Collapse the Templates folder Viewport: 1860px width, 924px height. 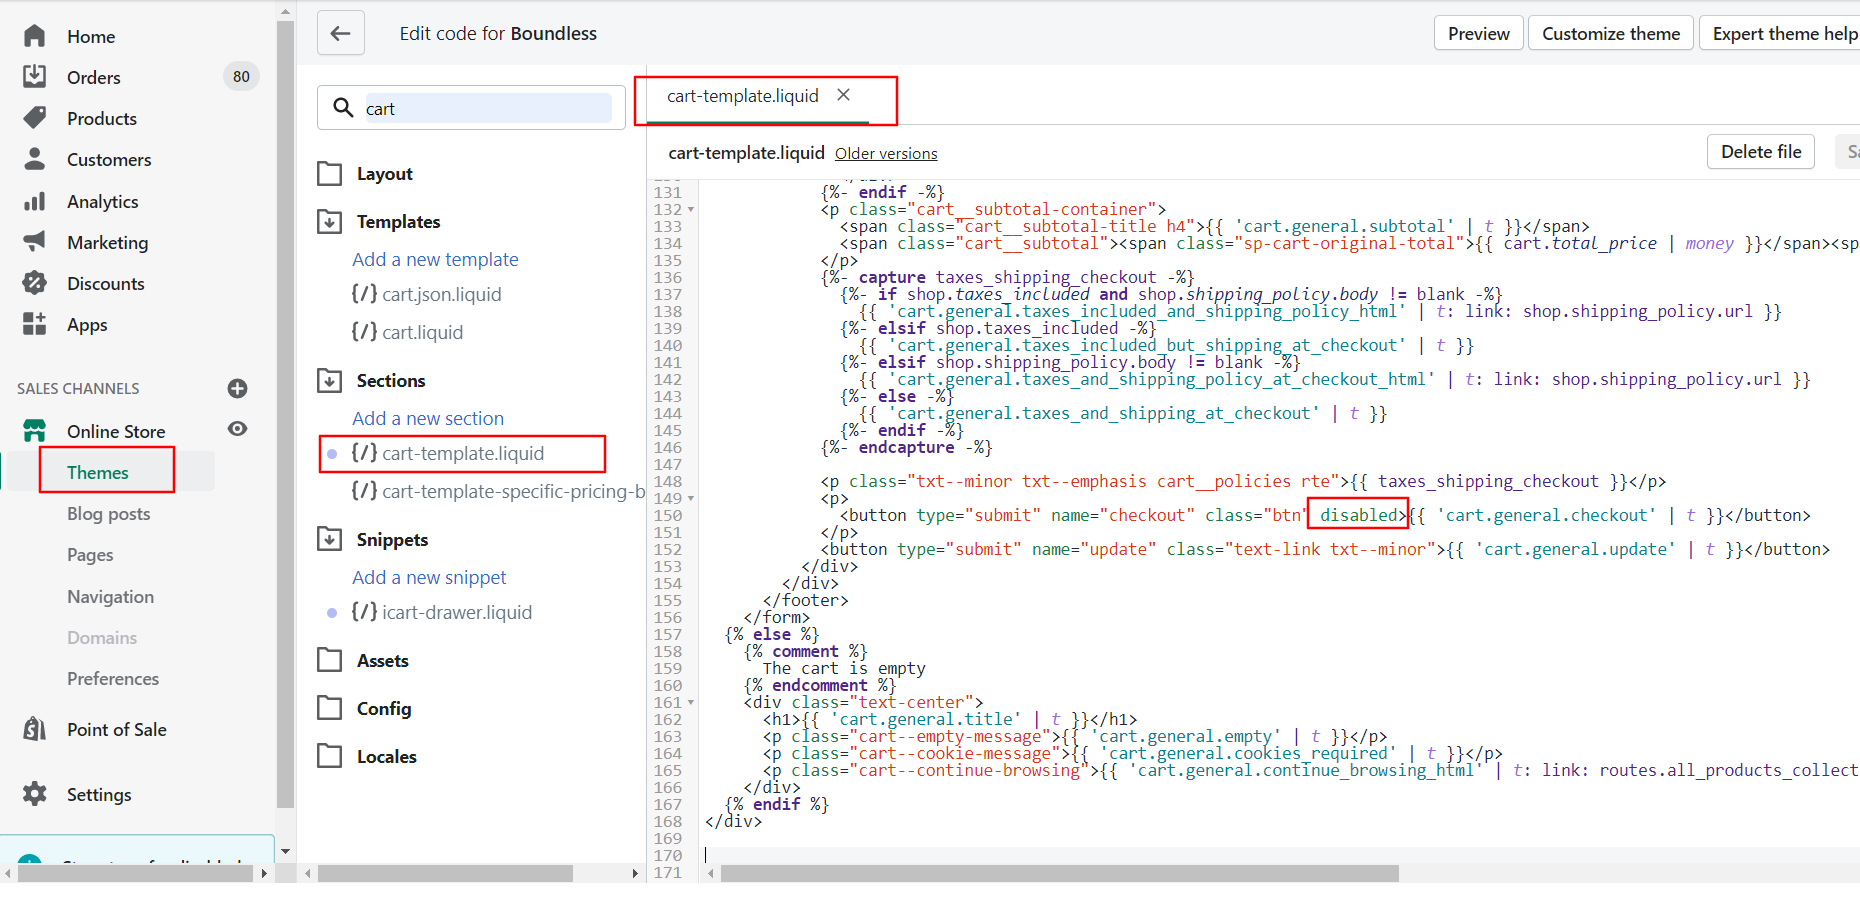tap(330, 221)
